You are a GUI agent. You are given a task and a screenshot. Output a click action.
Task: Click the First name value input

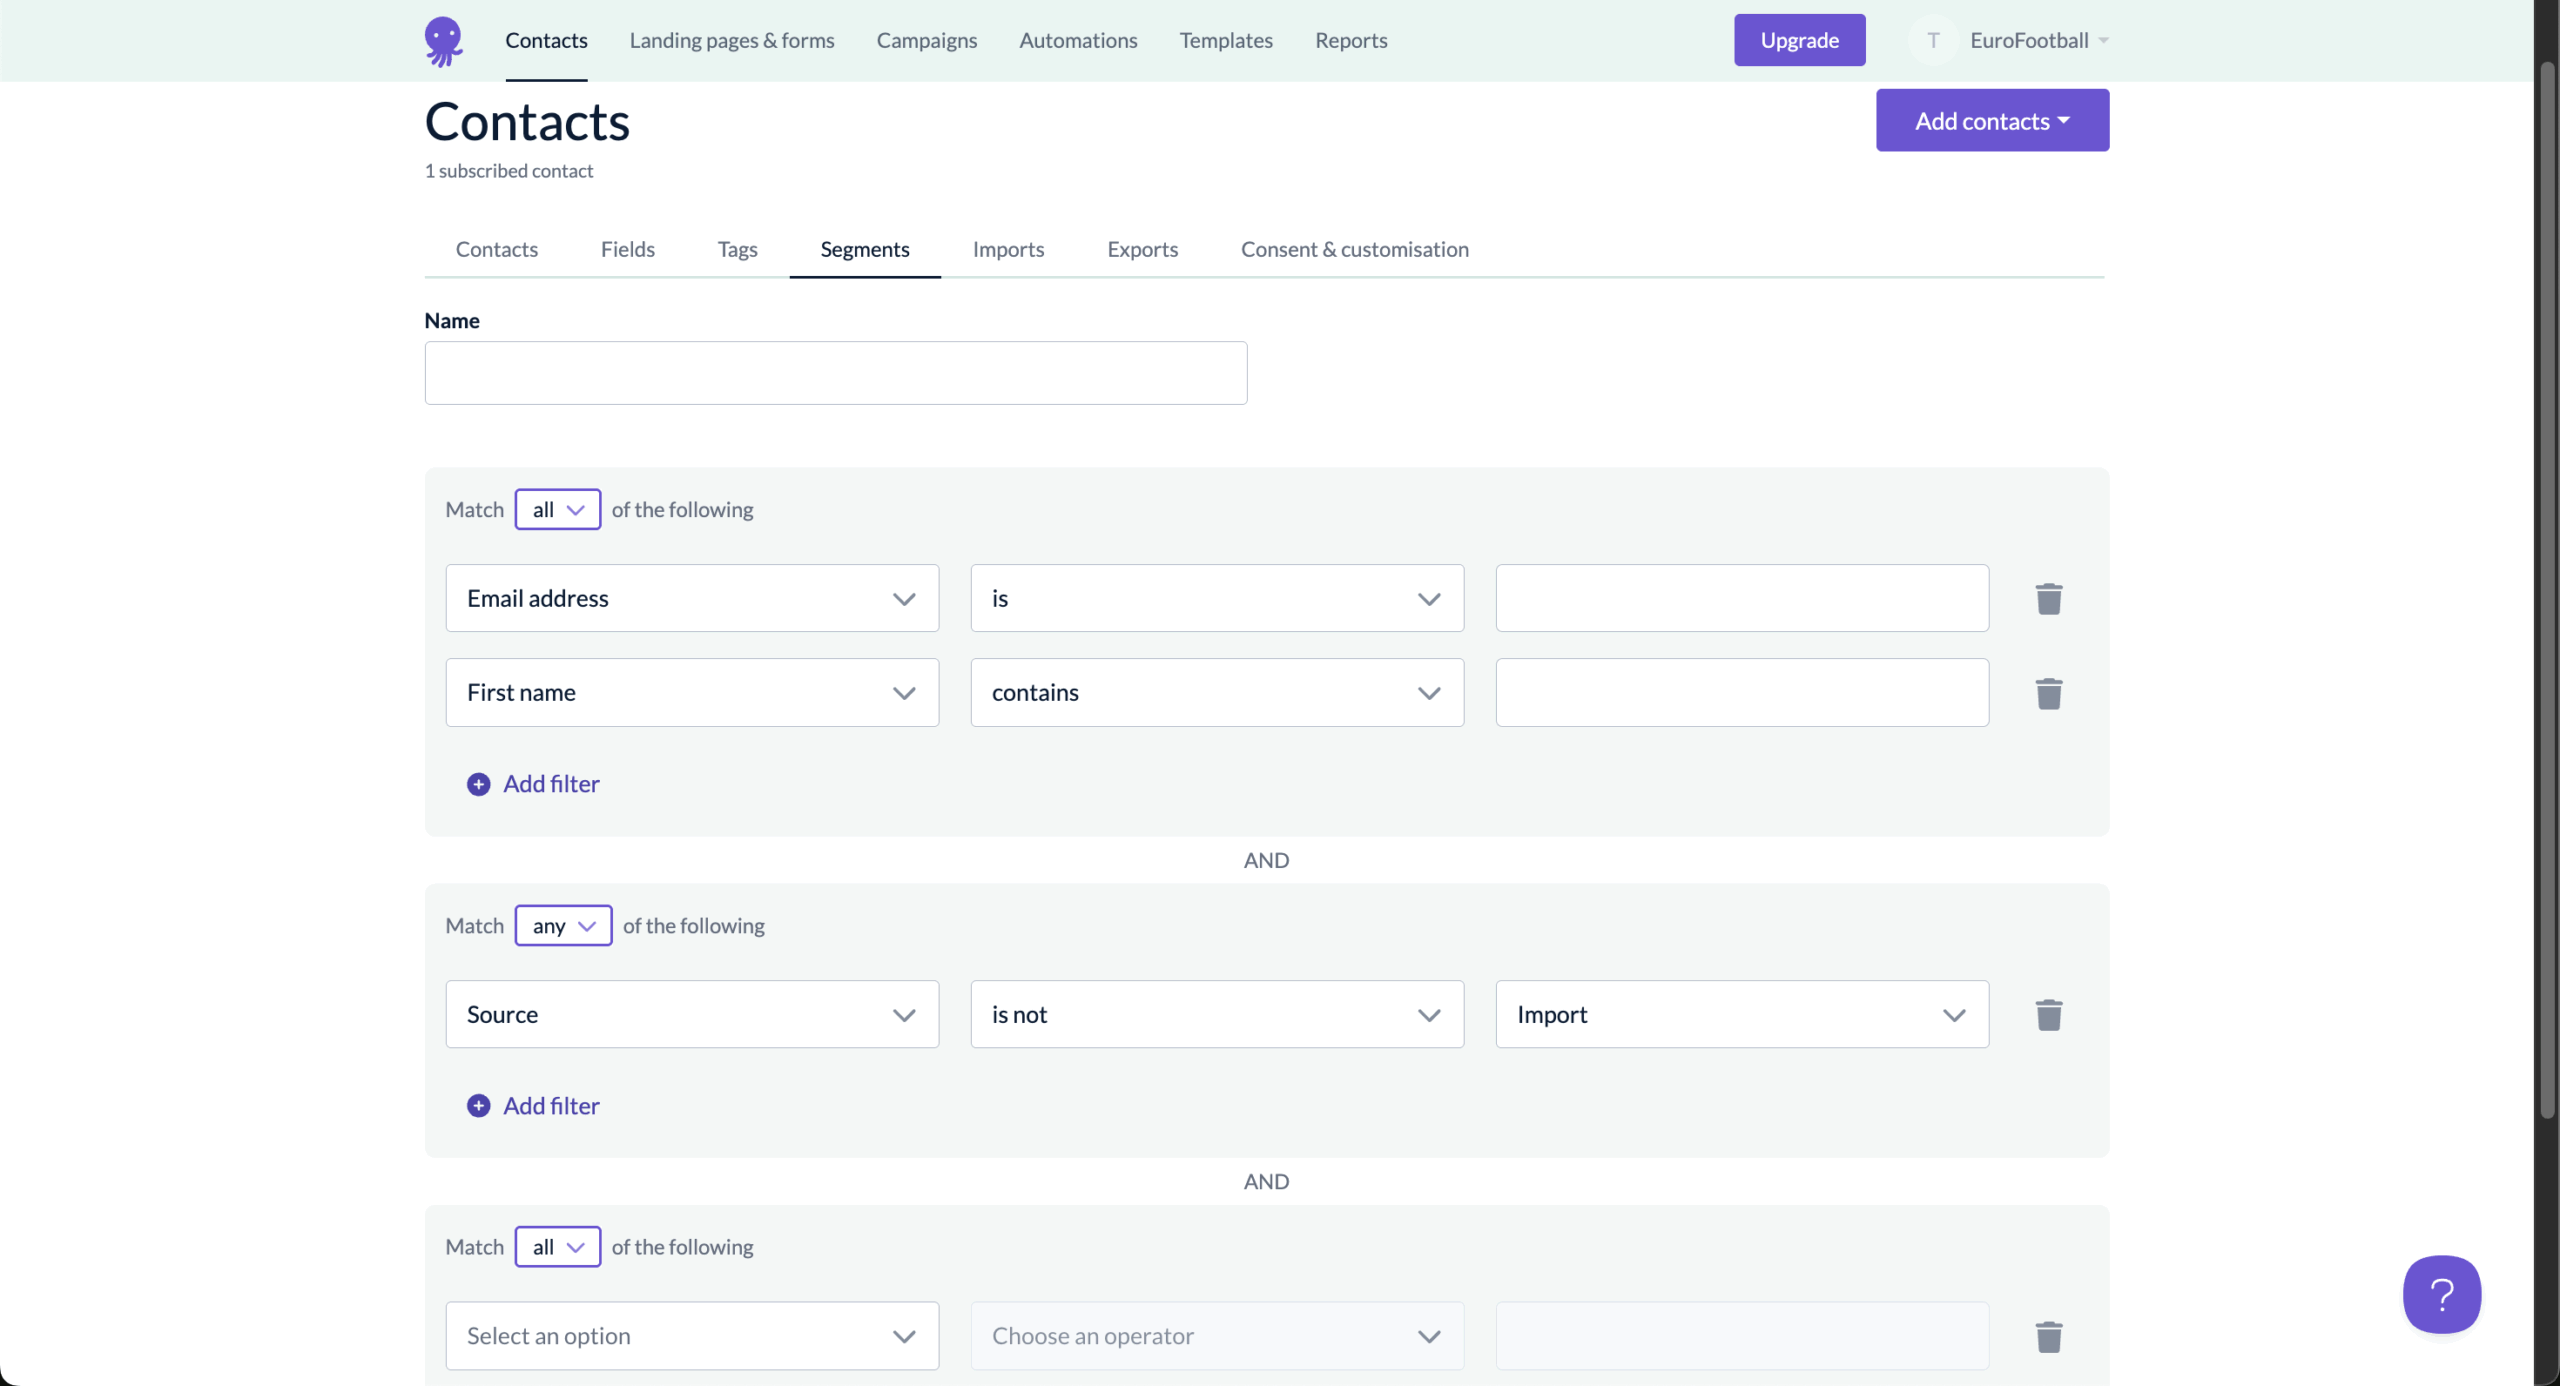coord(1742,692)
